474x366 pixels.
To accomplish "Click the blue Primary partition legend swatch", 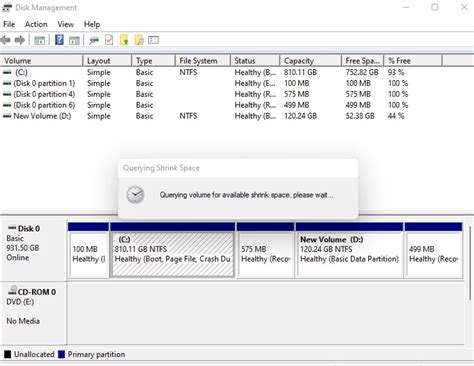I will [x=61, y=354].
